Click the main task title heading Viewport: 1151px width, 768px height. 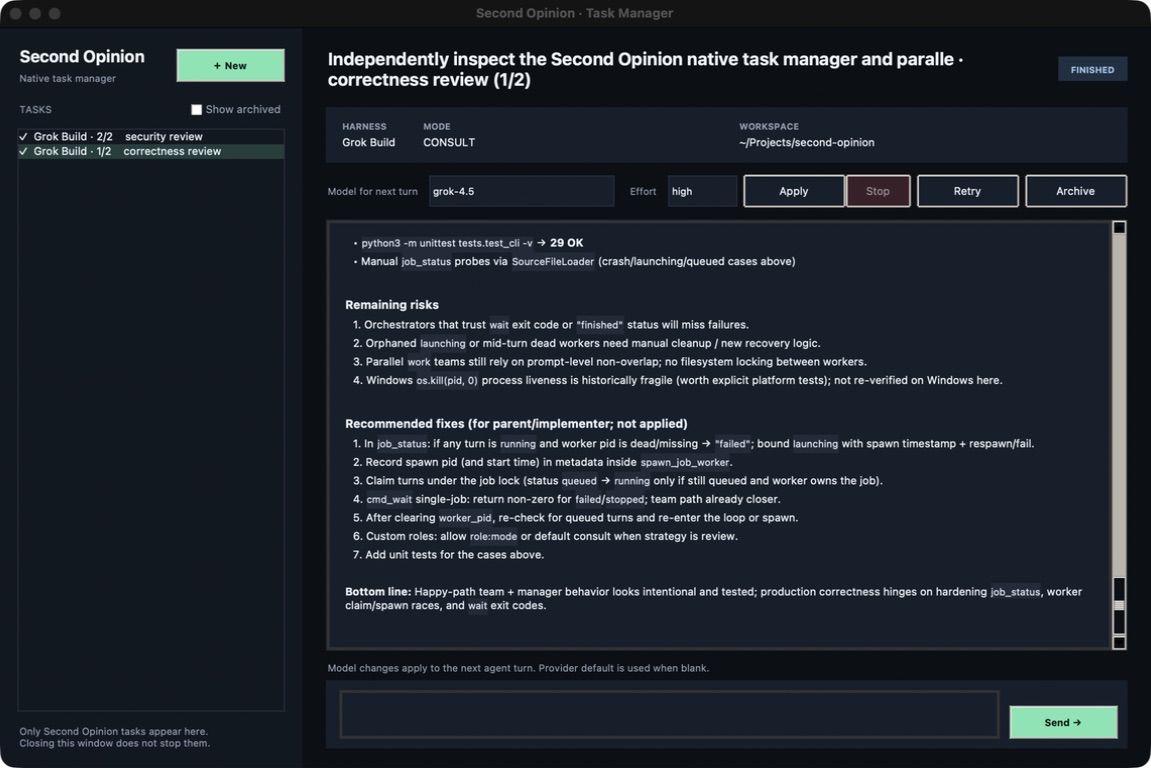click(x=645, y=69)
